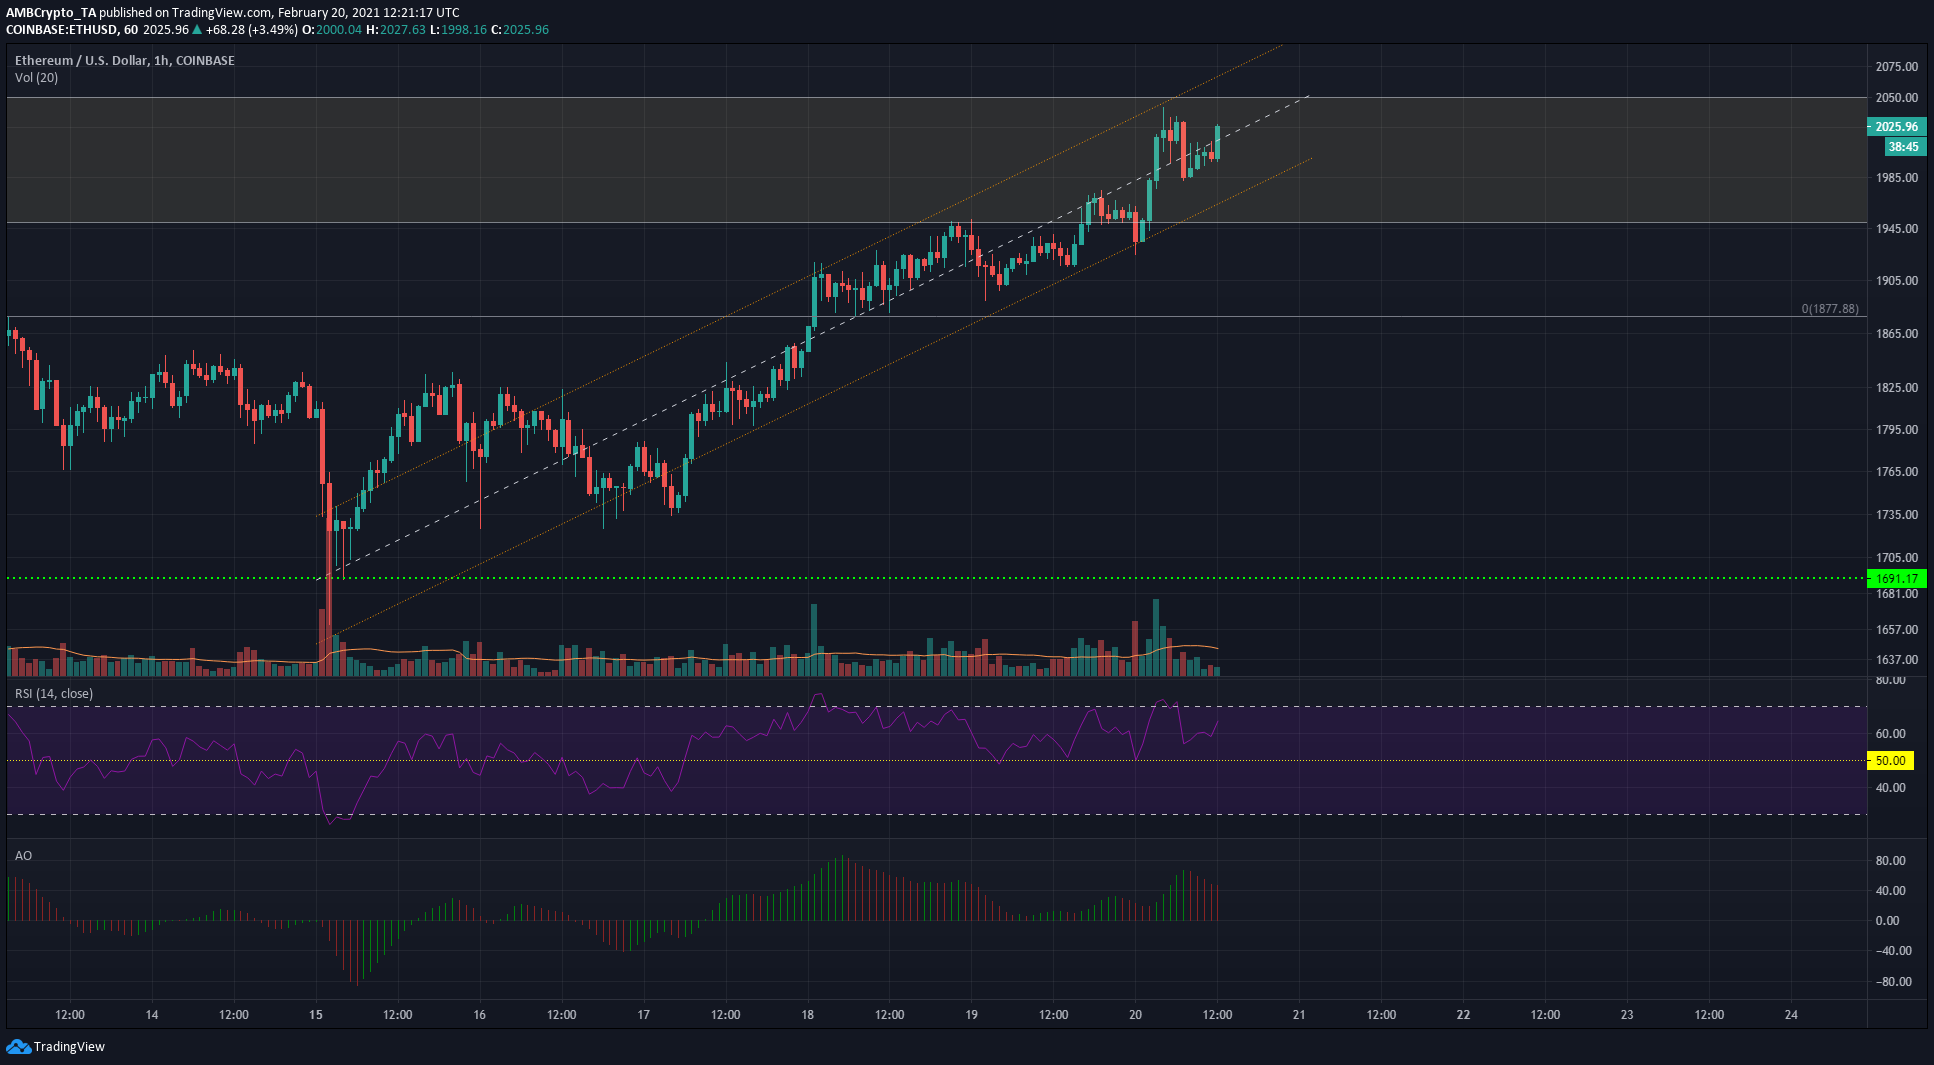Click the 2075.00 price axis label
The height and width of the screenshot is (1065, 1934).
click(x=1897, y=67)
